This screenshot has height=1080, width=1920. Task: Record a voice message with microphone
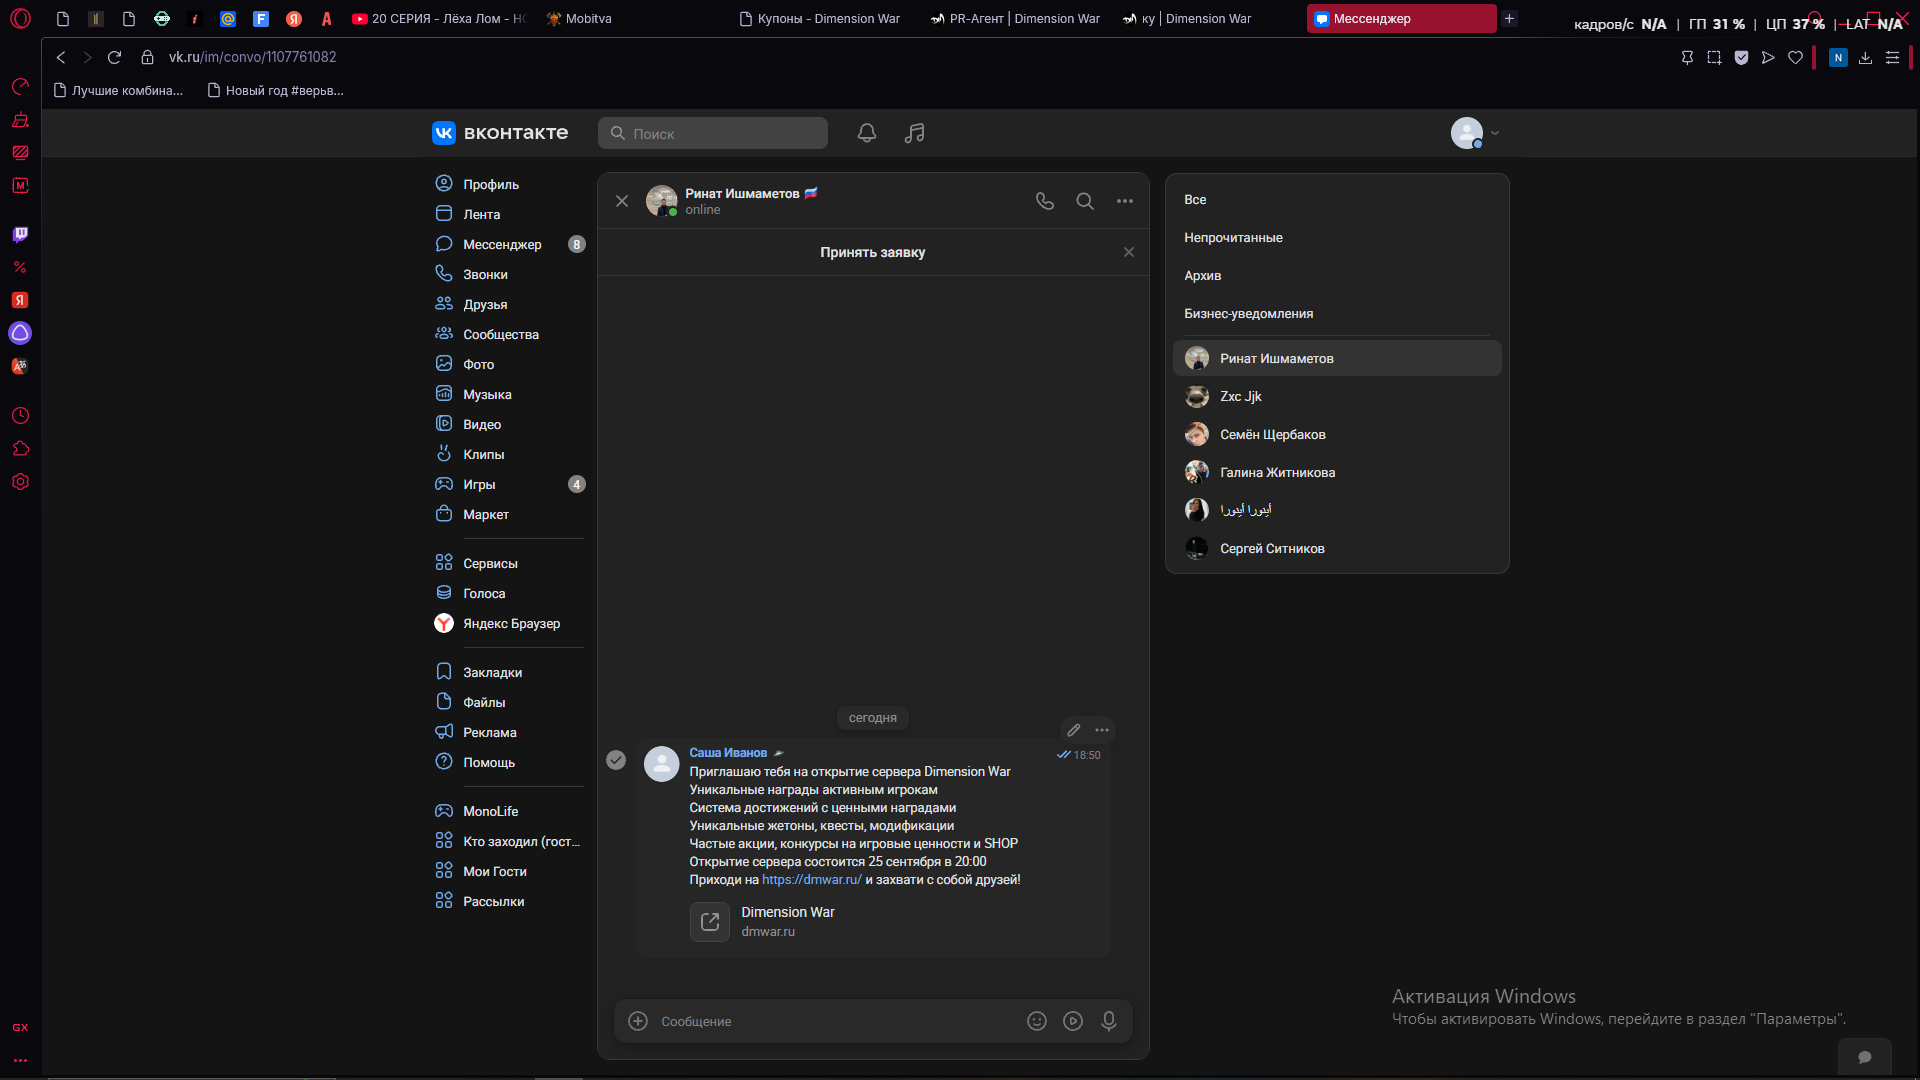1109,1021
